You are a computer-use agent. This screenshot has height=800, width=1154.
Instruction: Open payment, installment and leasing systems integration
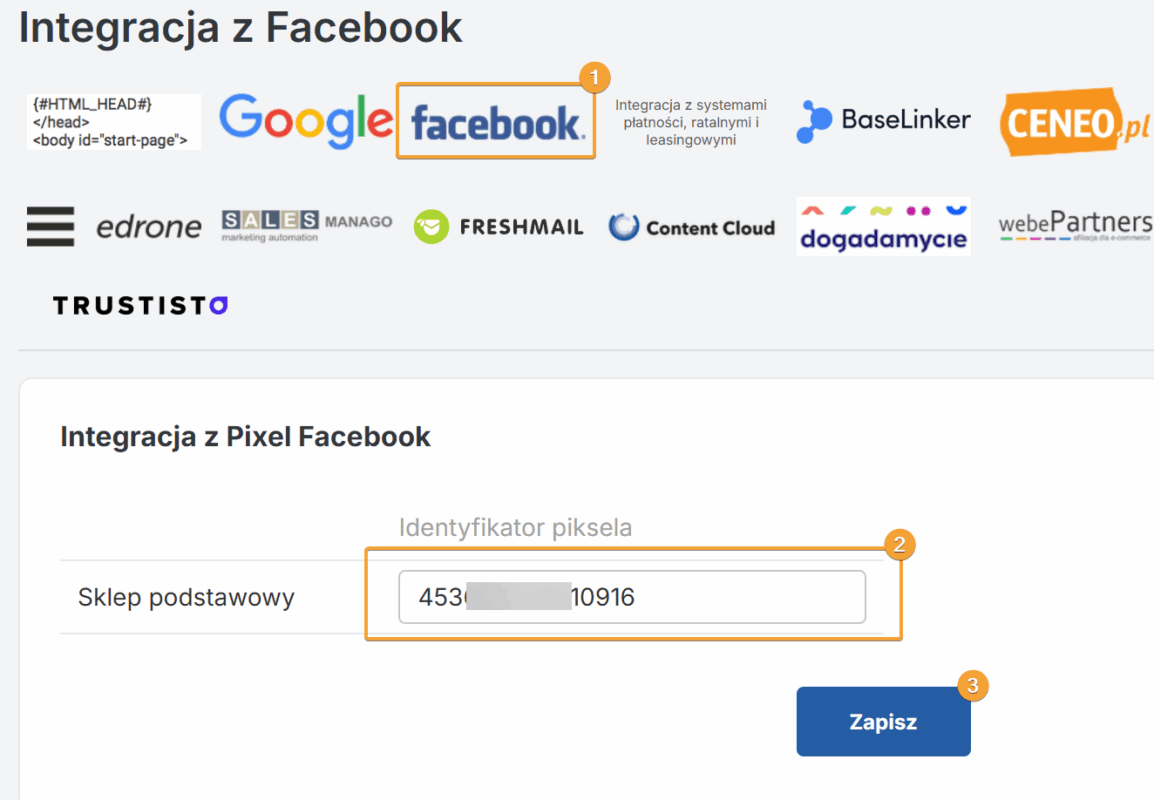pyautogui.click(x=691, y=122)
